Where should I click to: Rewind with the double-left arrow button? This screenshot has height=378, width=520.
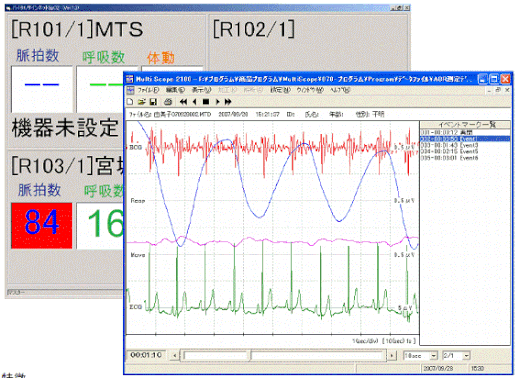(183, 102)
